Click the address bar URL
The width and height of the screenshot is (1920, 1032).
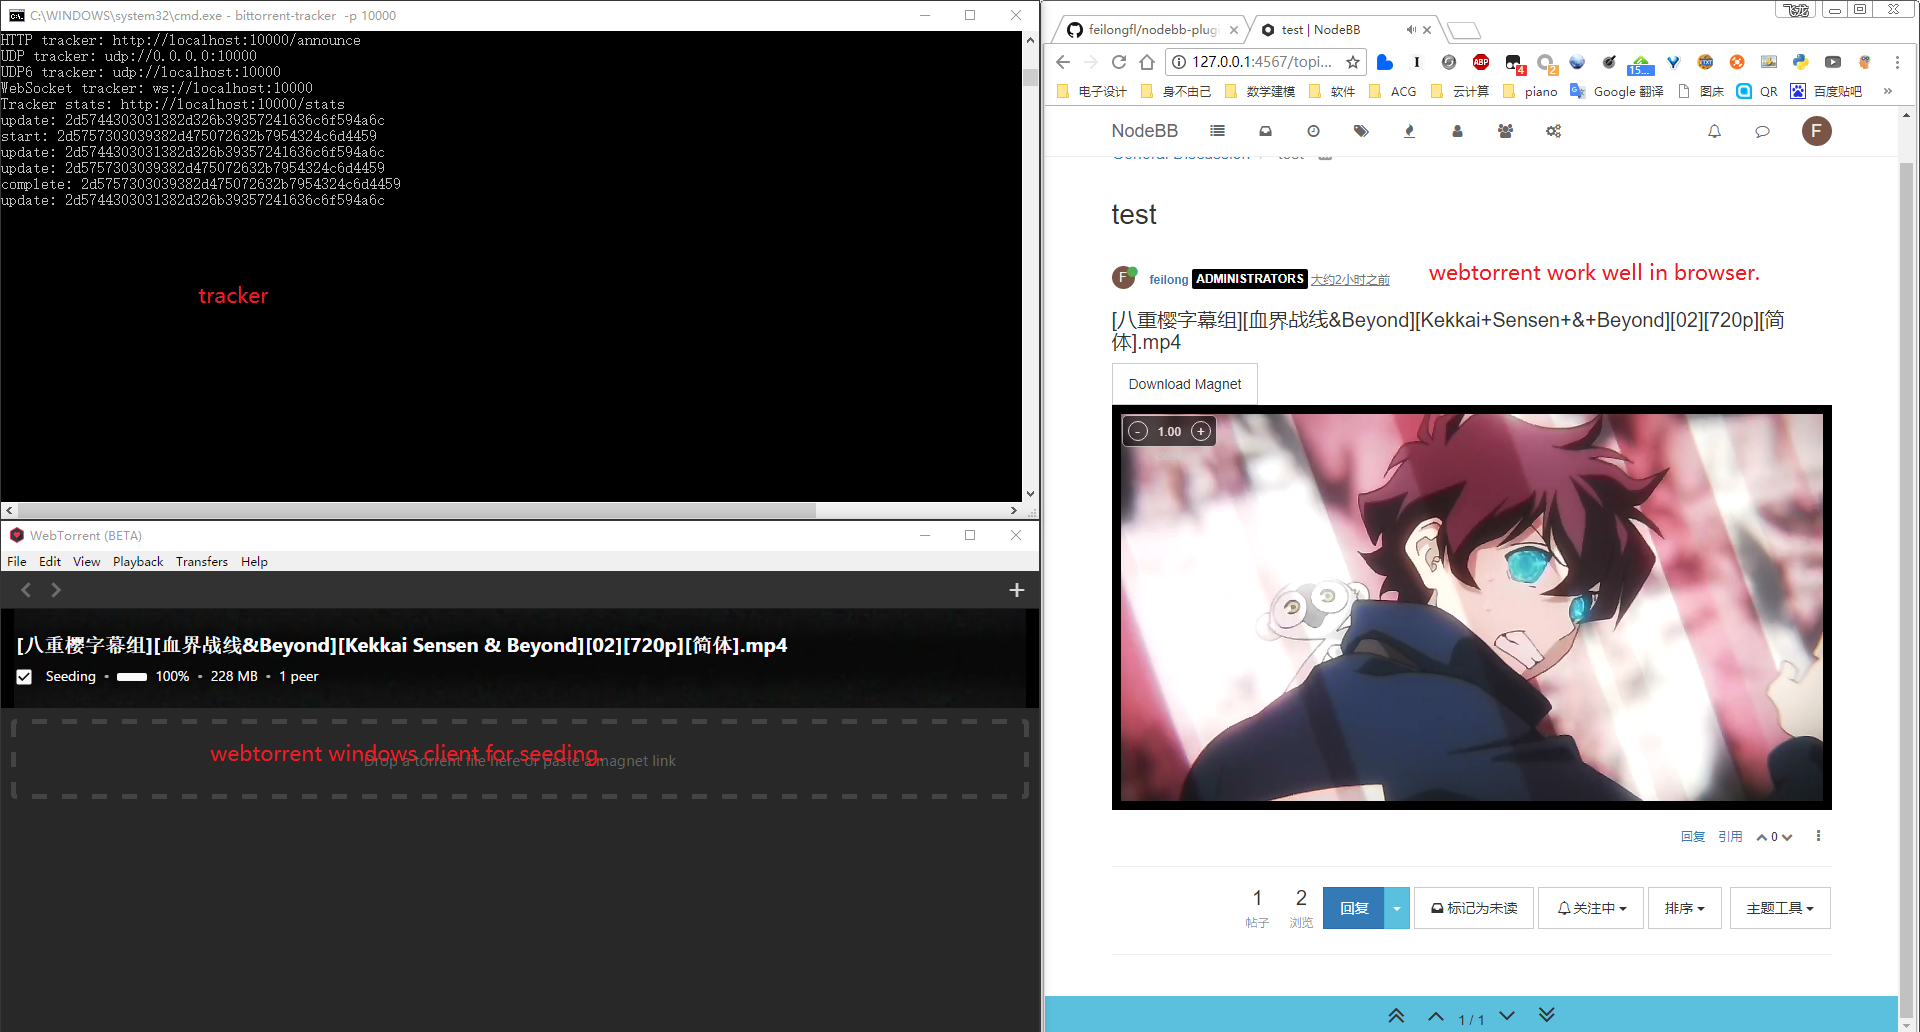coord(1261,62)
